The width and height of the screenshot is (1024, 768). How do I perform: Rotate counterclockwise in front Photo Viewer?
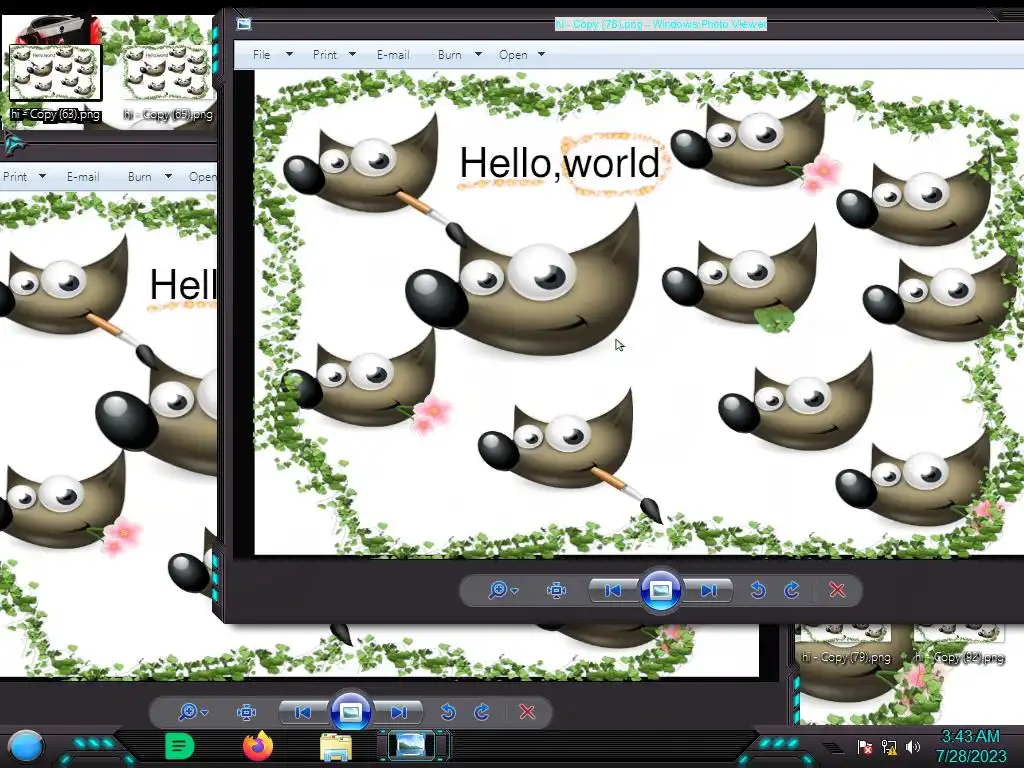758,590
